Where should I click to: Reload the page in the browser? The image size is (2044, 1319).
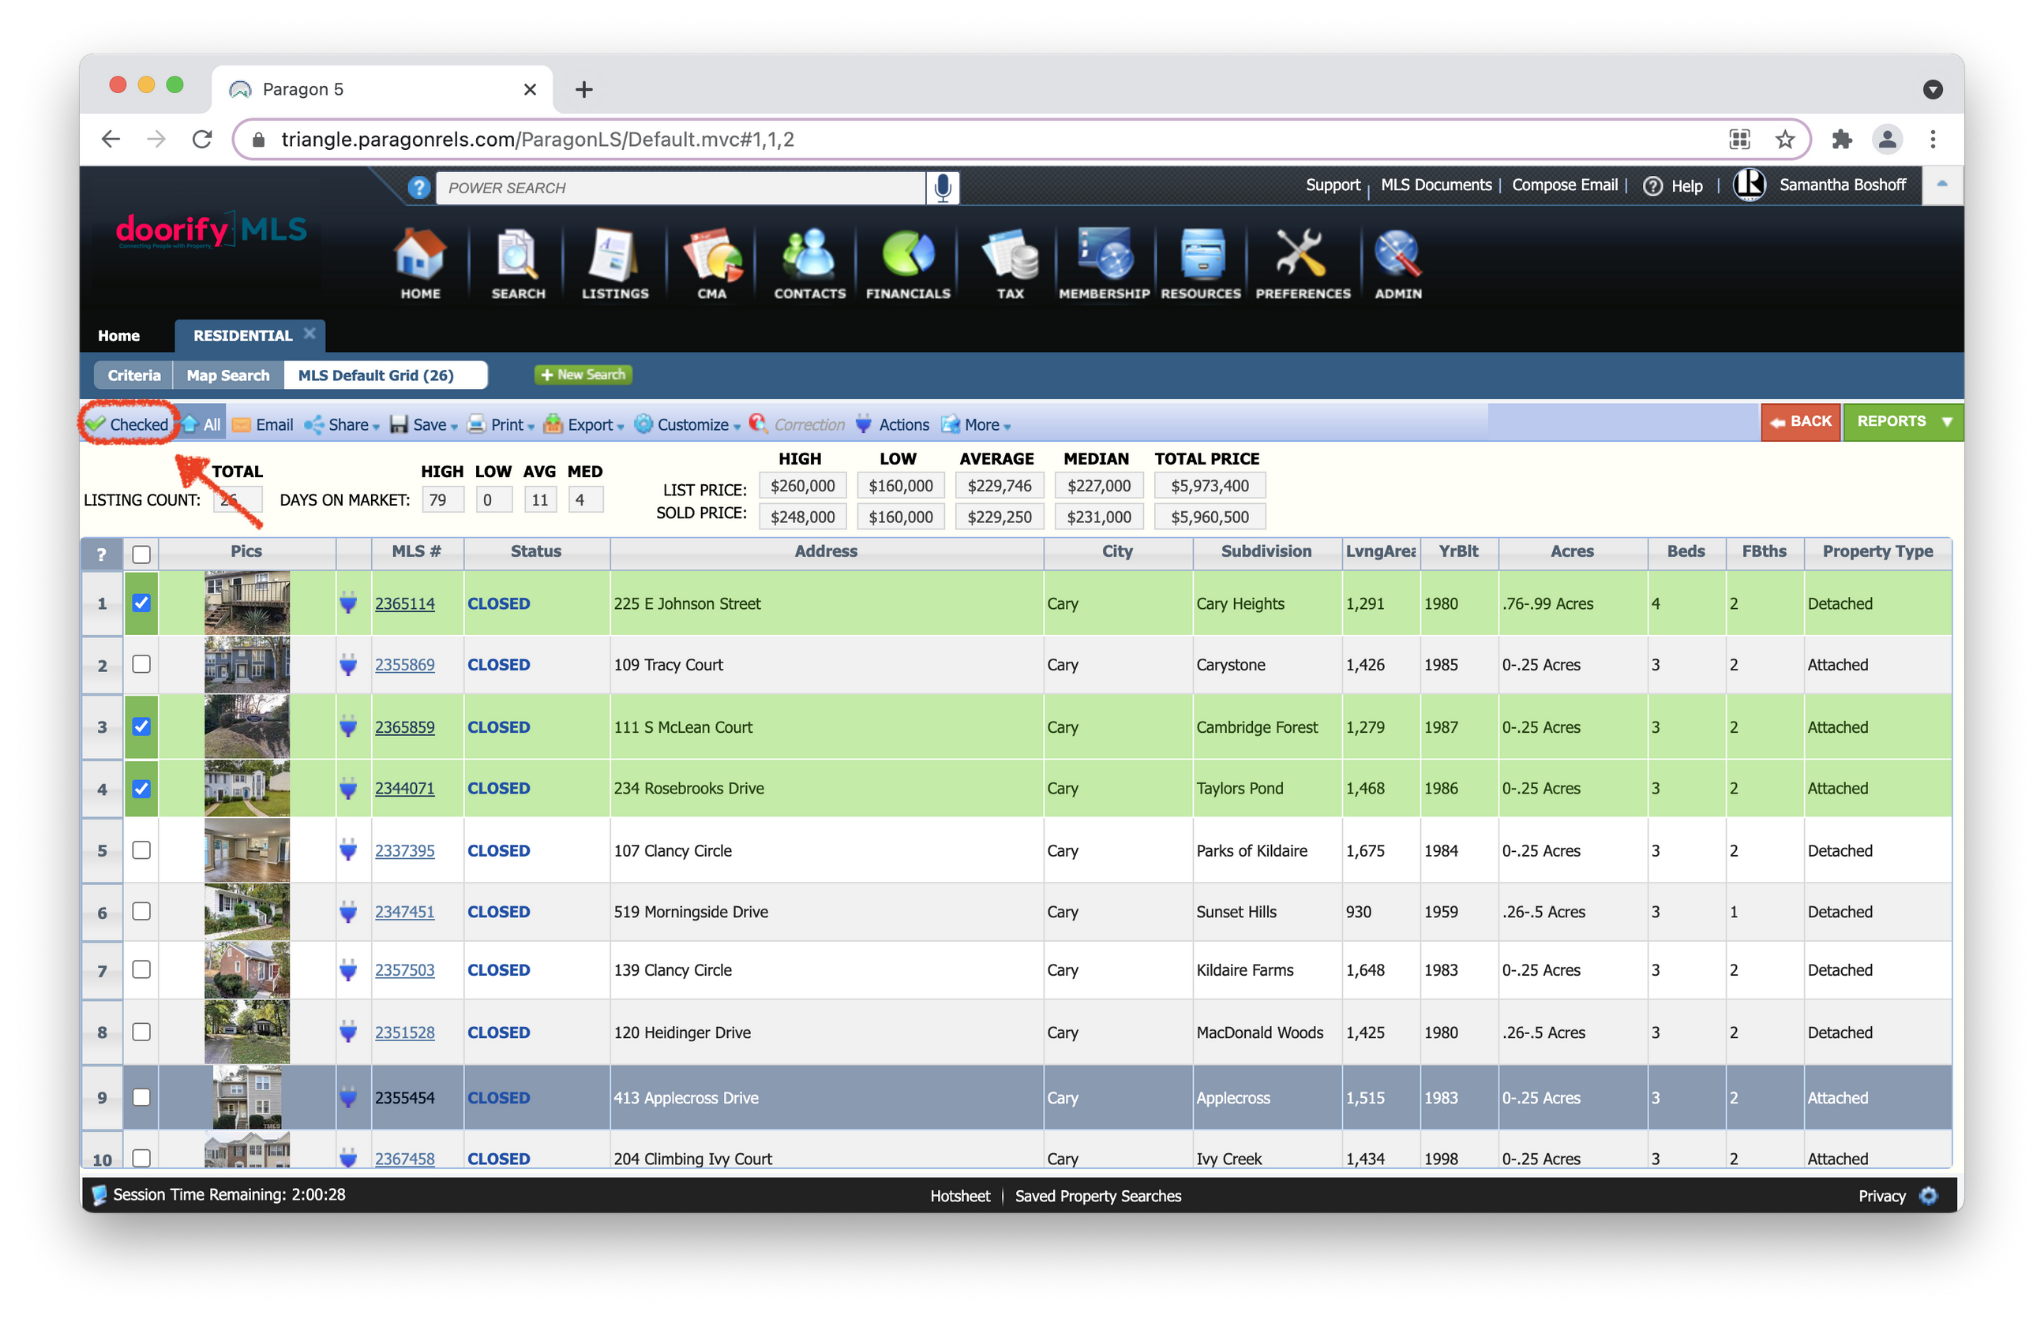(x=202, y=139)
